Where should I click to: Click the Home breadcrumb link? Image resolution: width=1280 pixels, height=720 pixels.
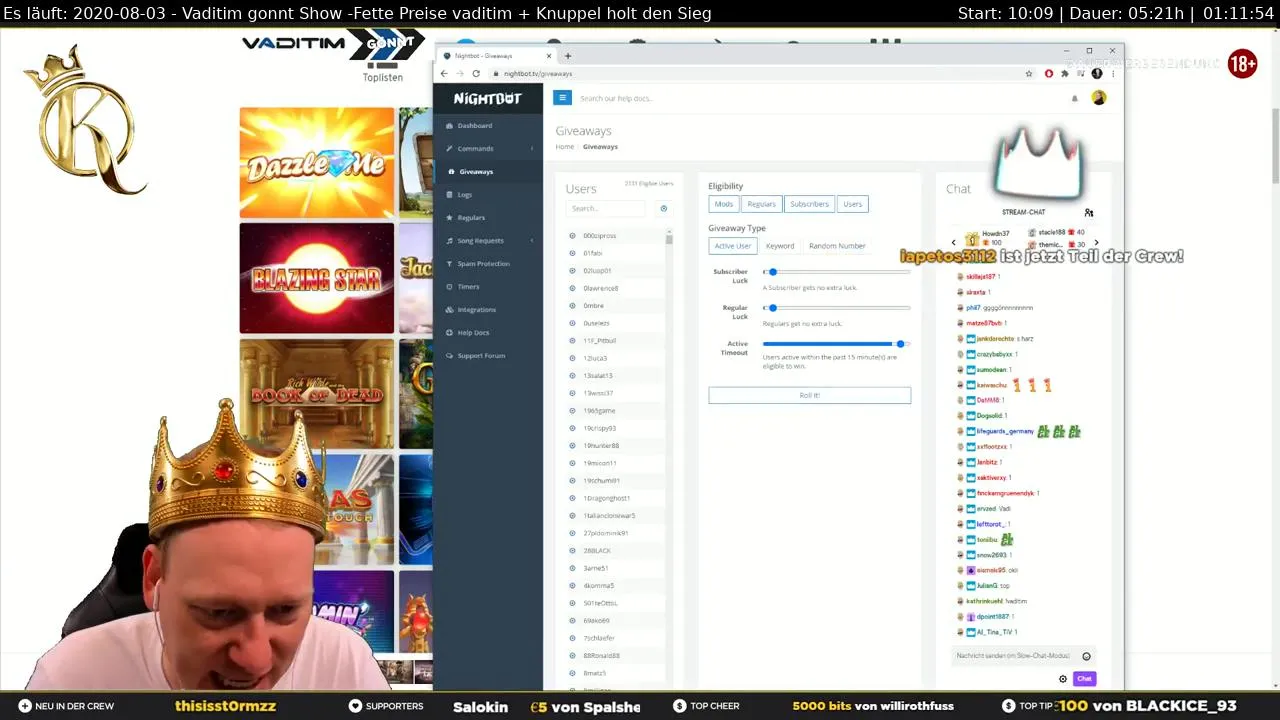[x=565, y=147]
